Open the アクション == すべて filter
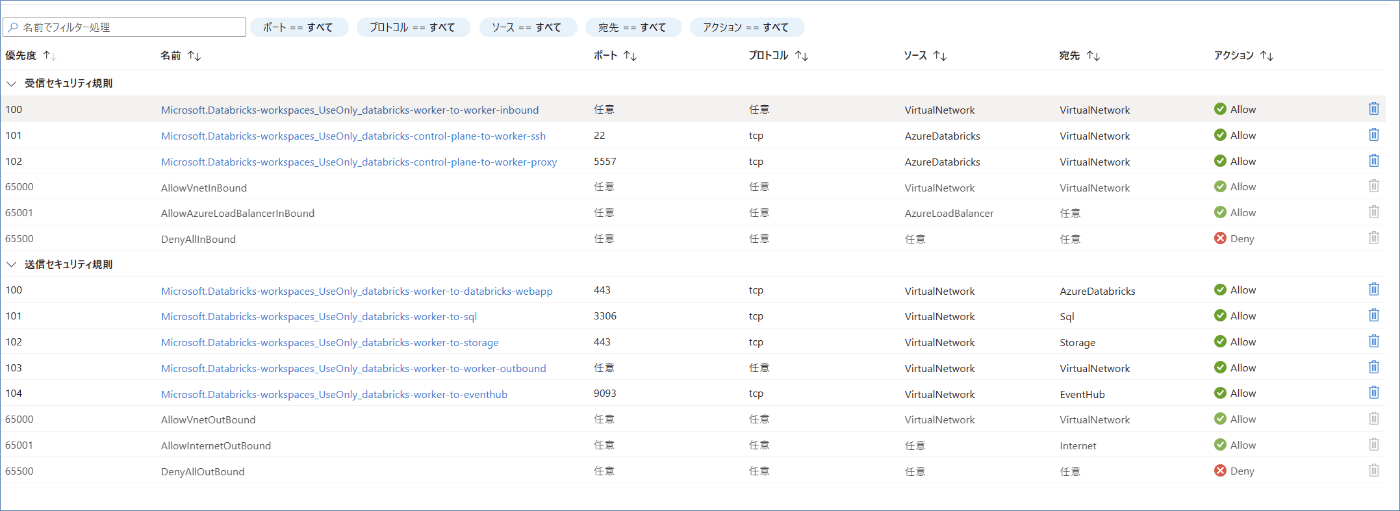This screenshot has height=511, width=1400. tap(746, 27)
